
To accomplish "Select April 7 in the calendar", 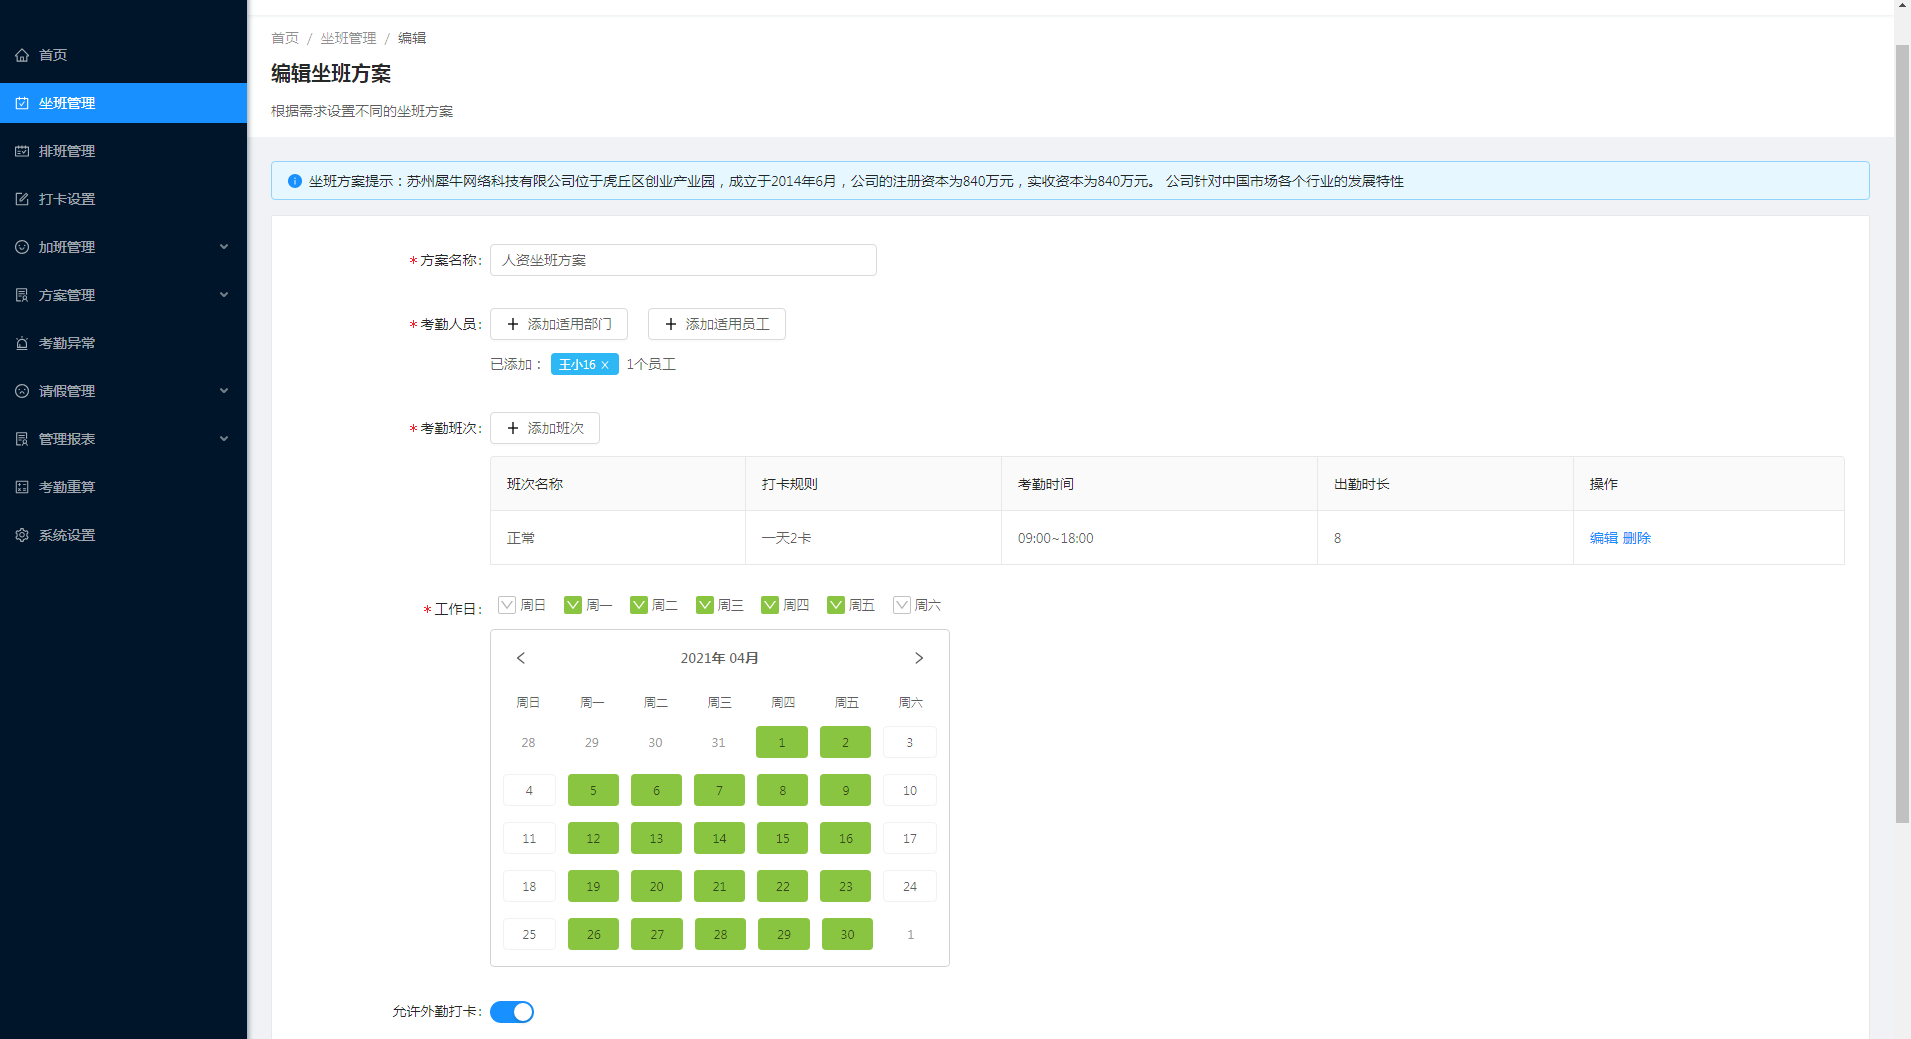I will pyautogui.click(x=719, y=790).
